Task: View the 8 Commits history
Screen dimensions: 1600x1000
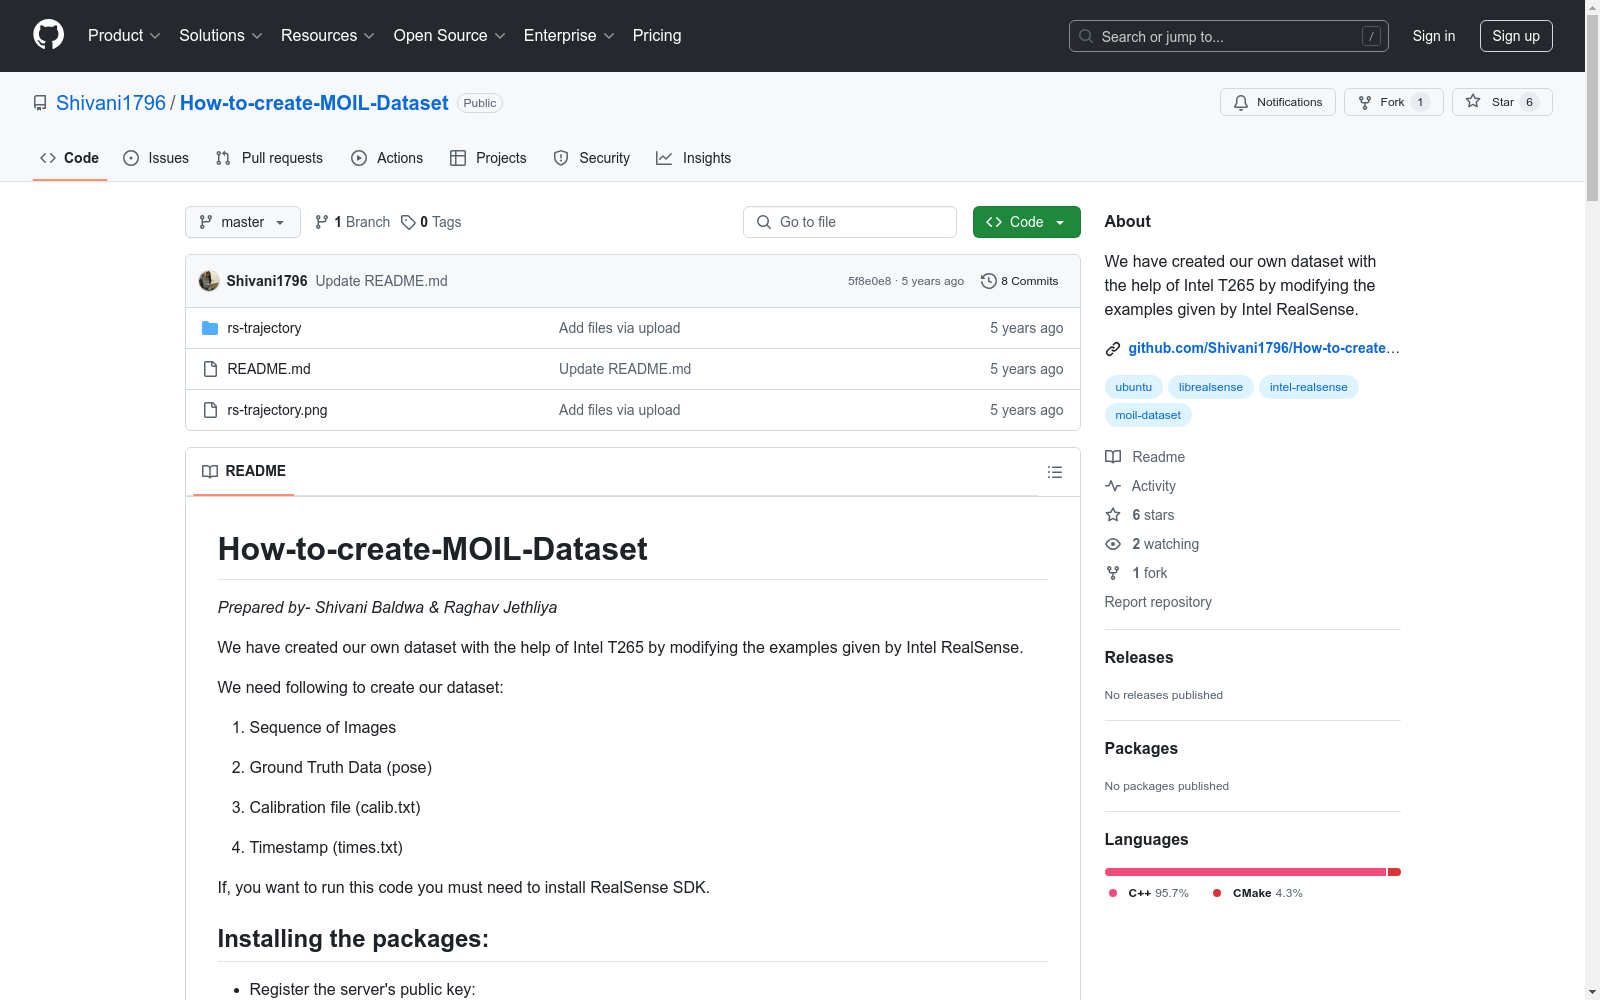Action: coord(1020,281)
